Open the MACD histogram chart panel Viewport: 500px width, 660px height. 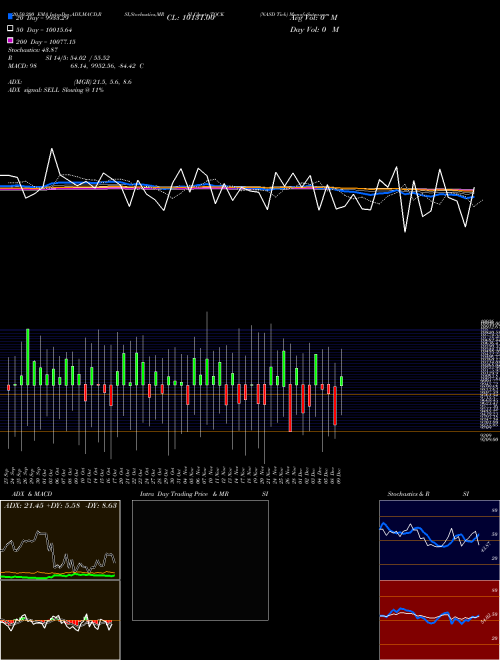point(60,620)
